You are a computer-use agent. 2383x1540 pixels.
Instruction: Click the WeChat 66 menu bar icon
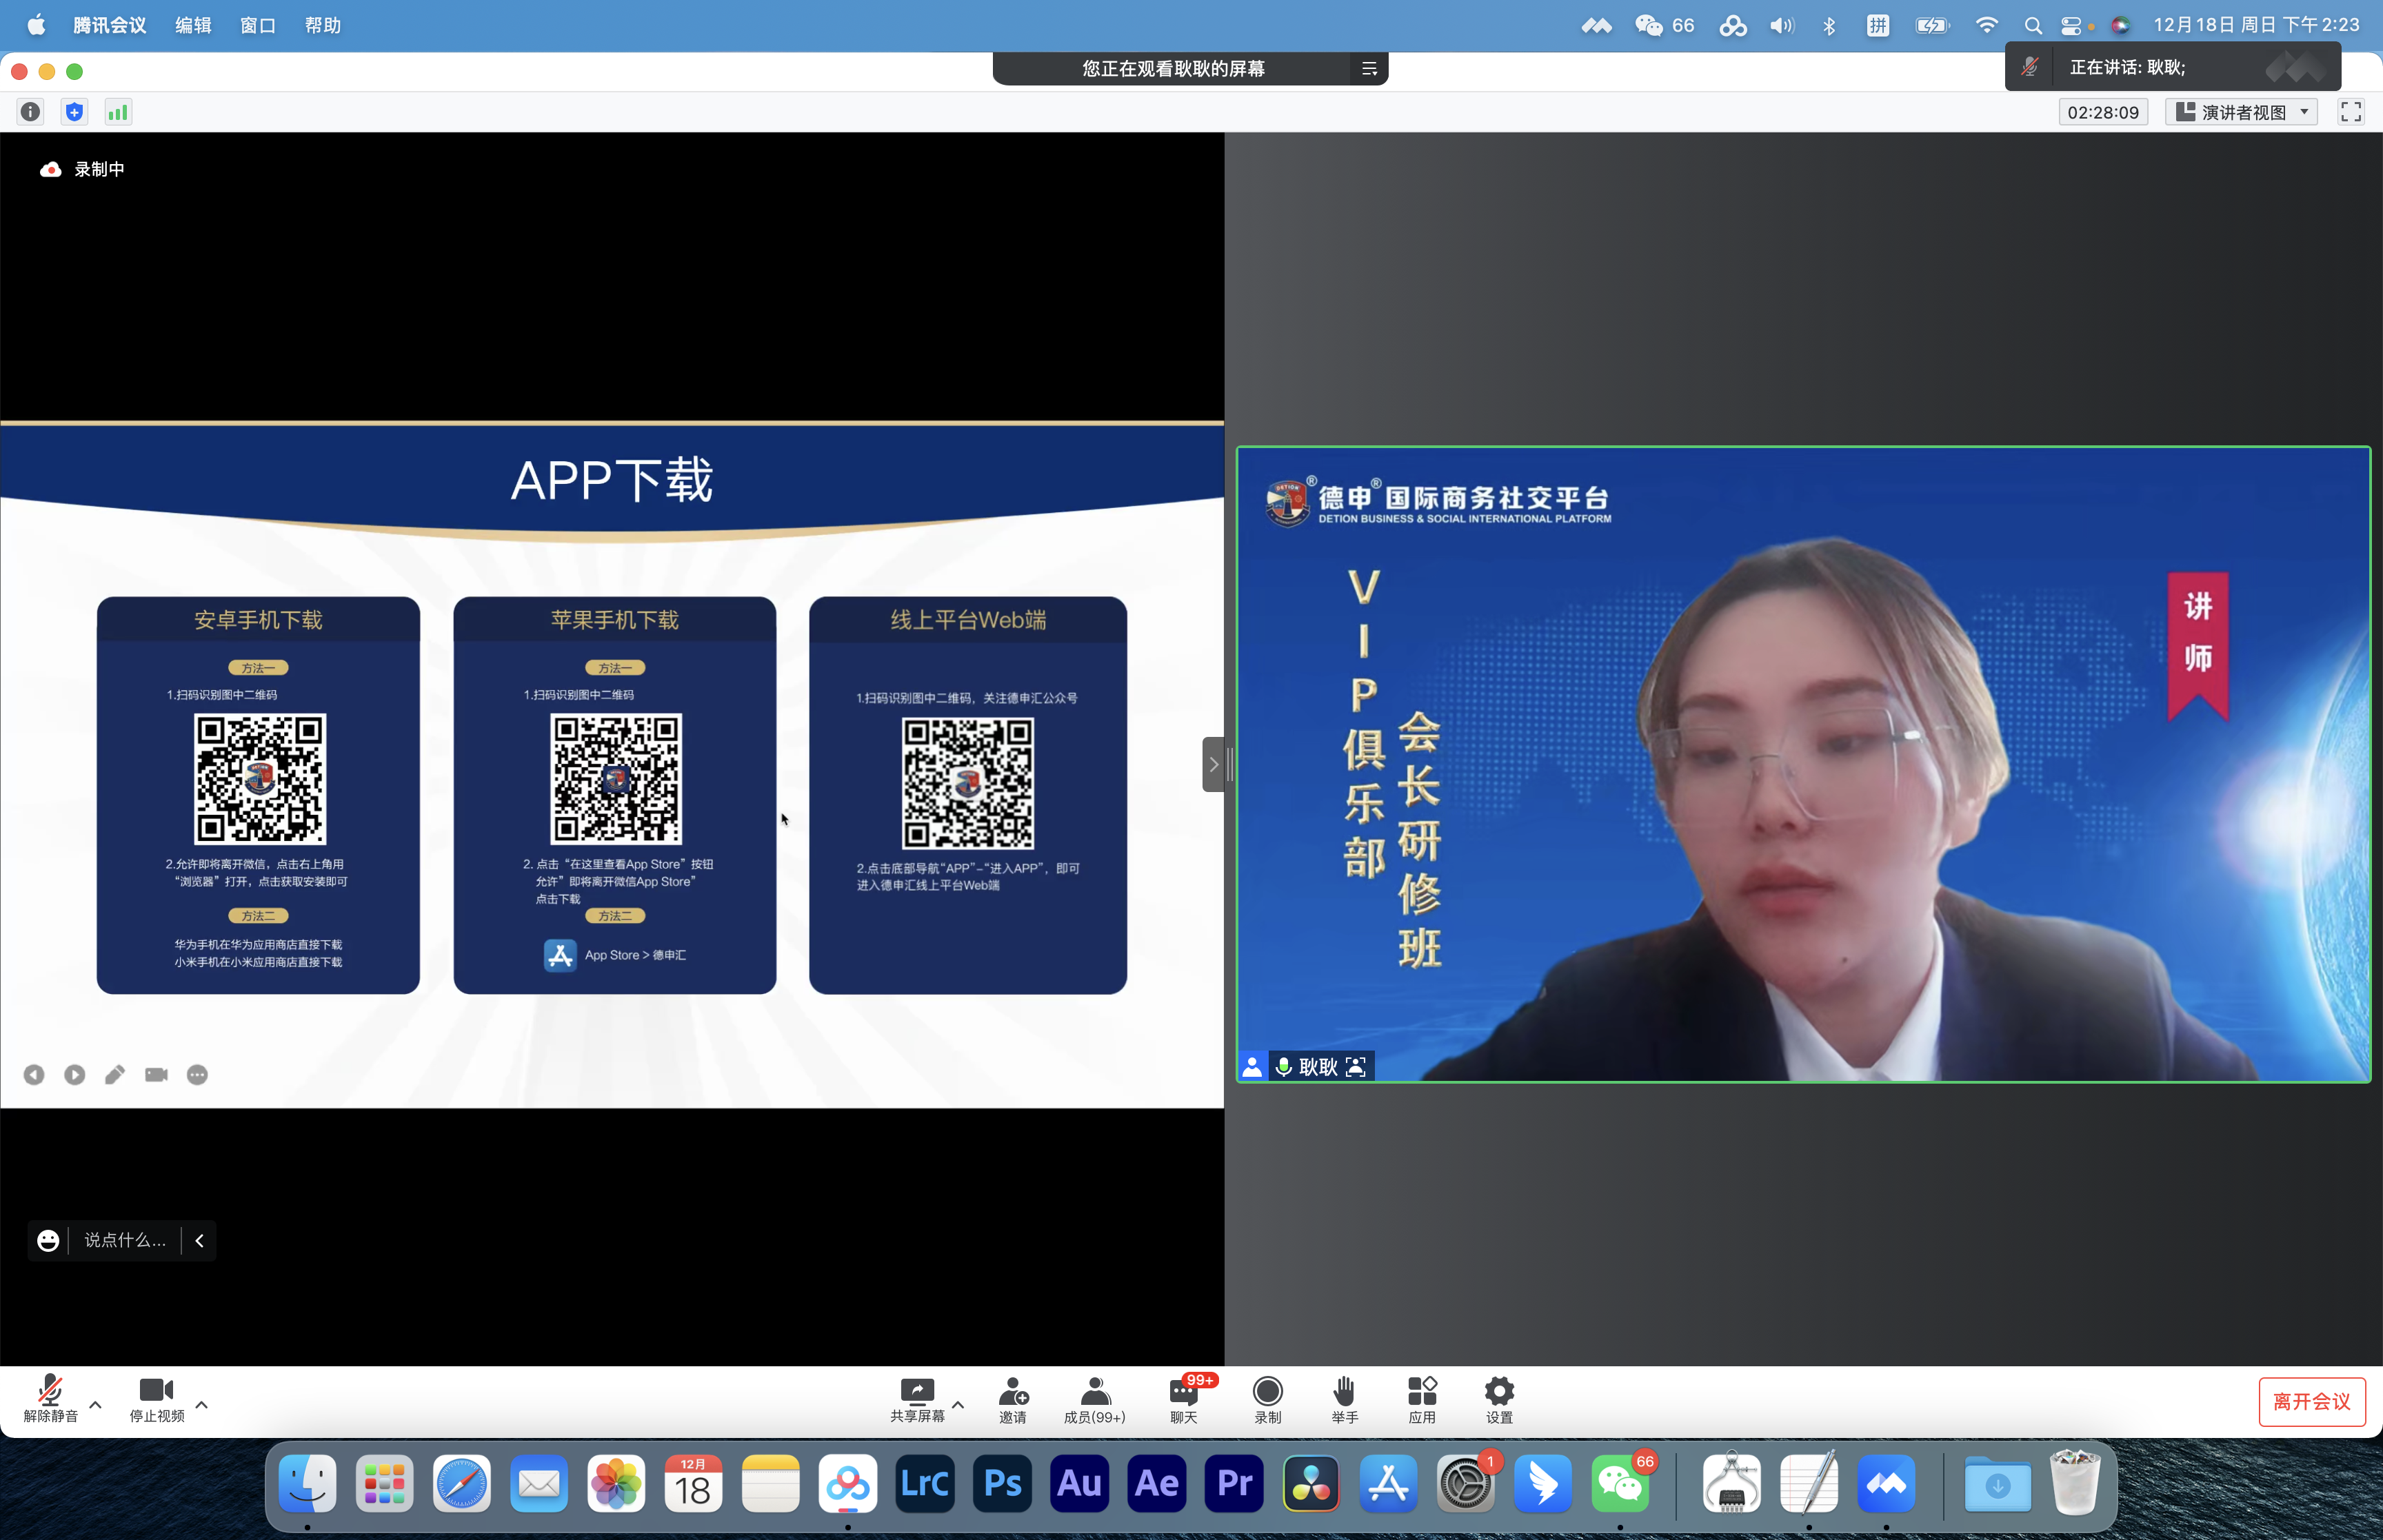1665,25
